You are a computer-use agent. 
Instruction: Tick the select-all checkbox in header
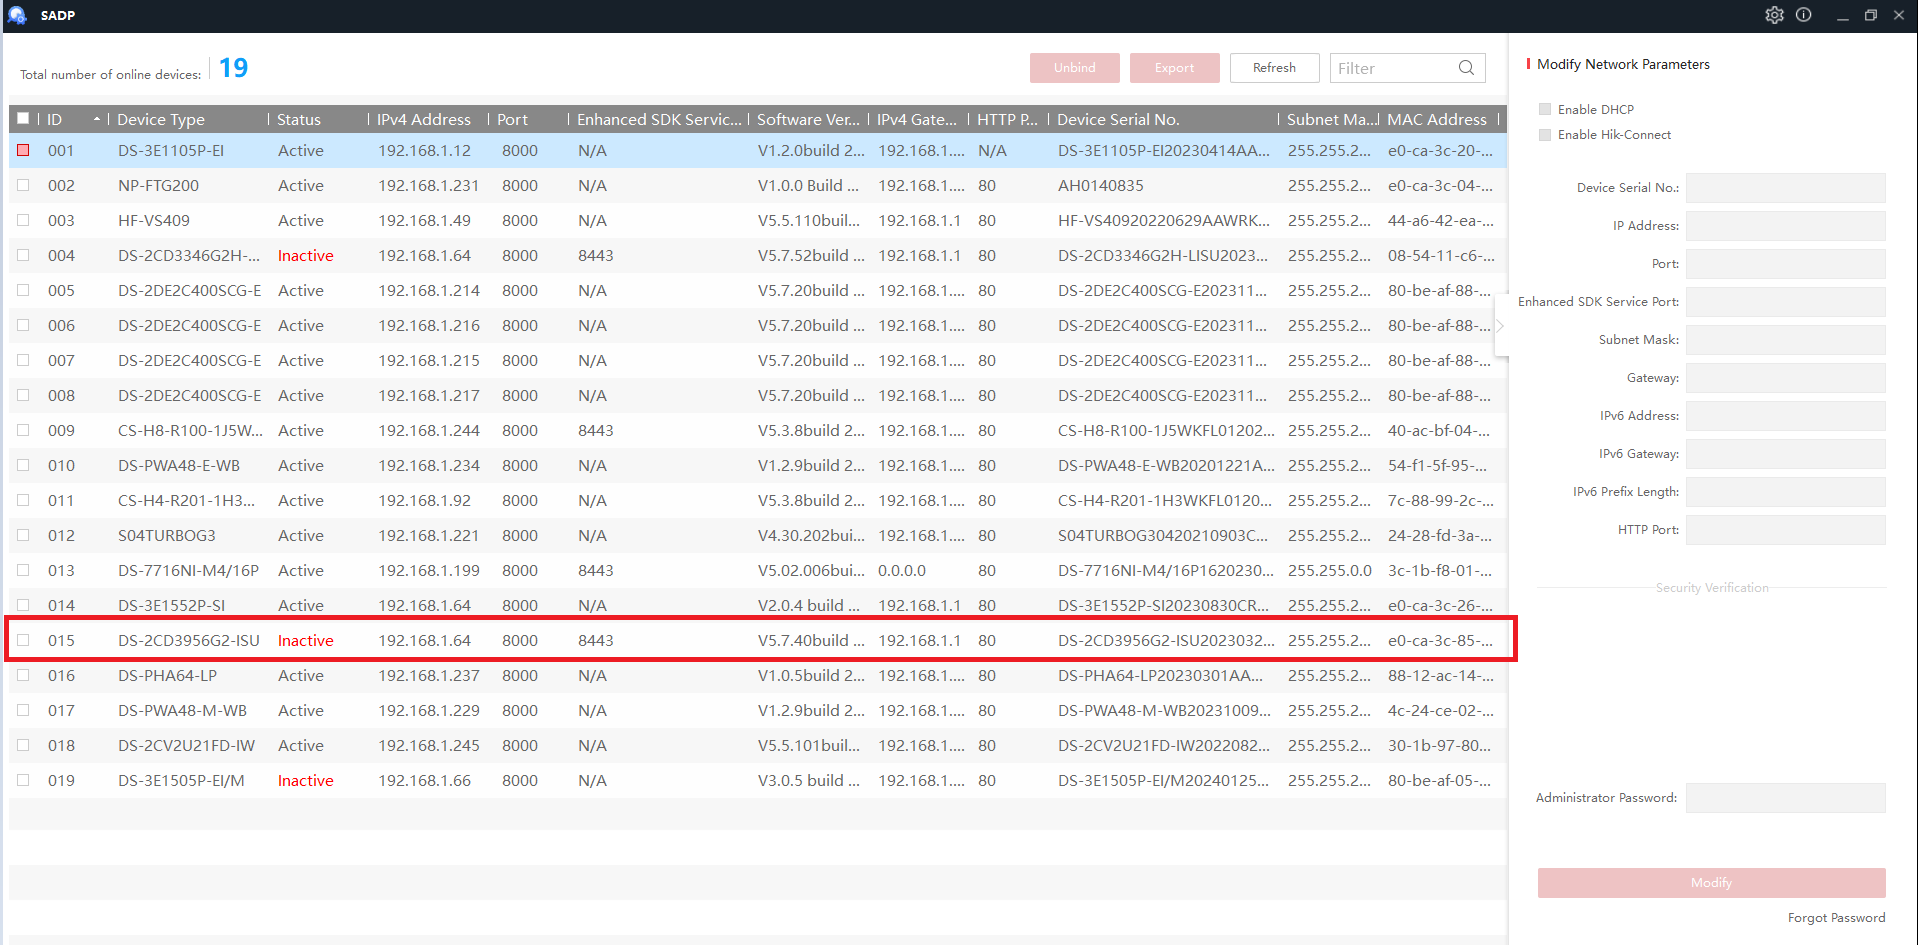click(23, 118)
